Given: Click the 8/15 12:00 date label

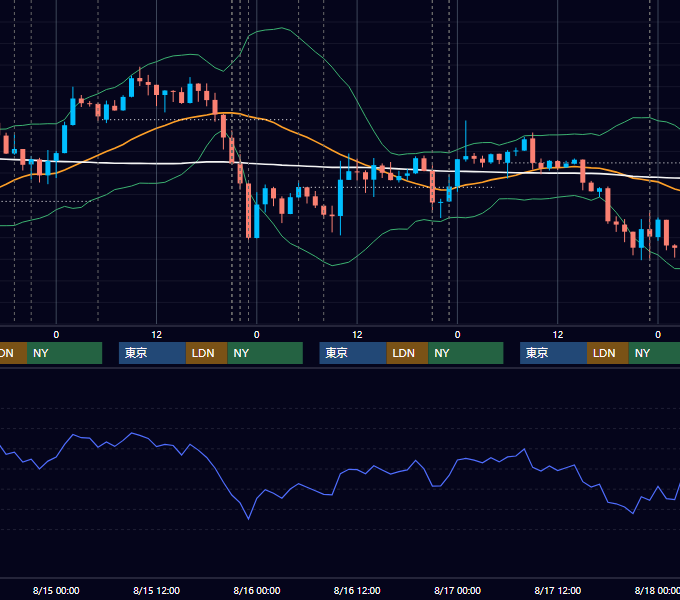Looking at the screenshot, I should pos(156,590).
